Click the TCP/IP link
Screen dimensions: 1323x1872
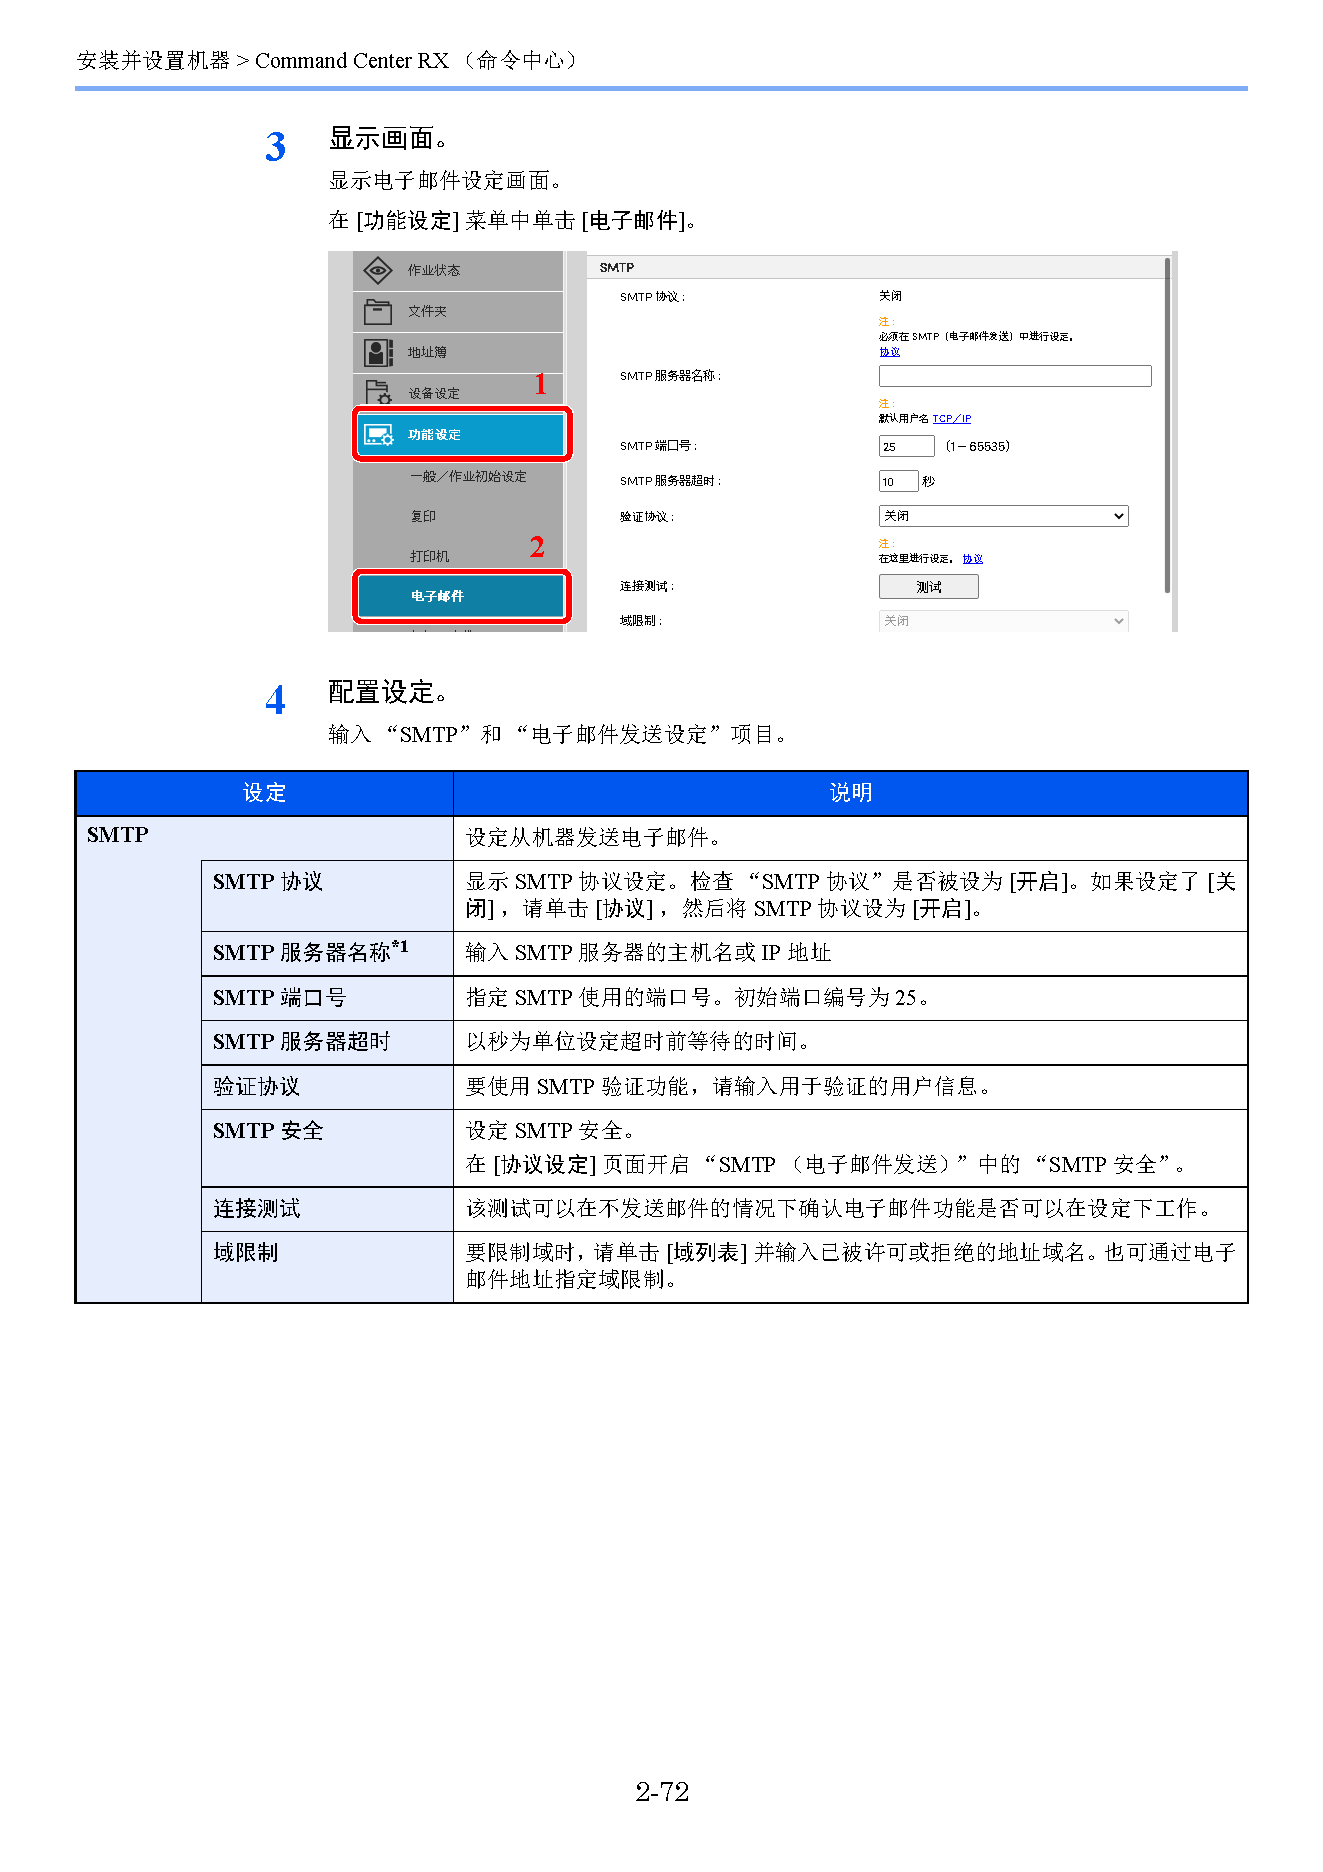coord(951,419)
